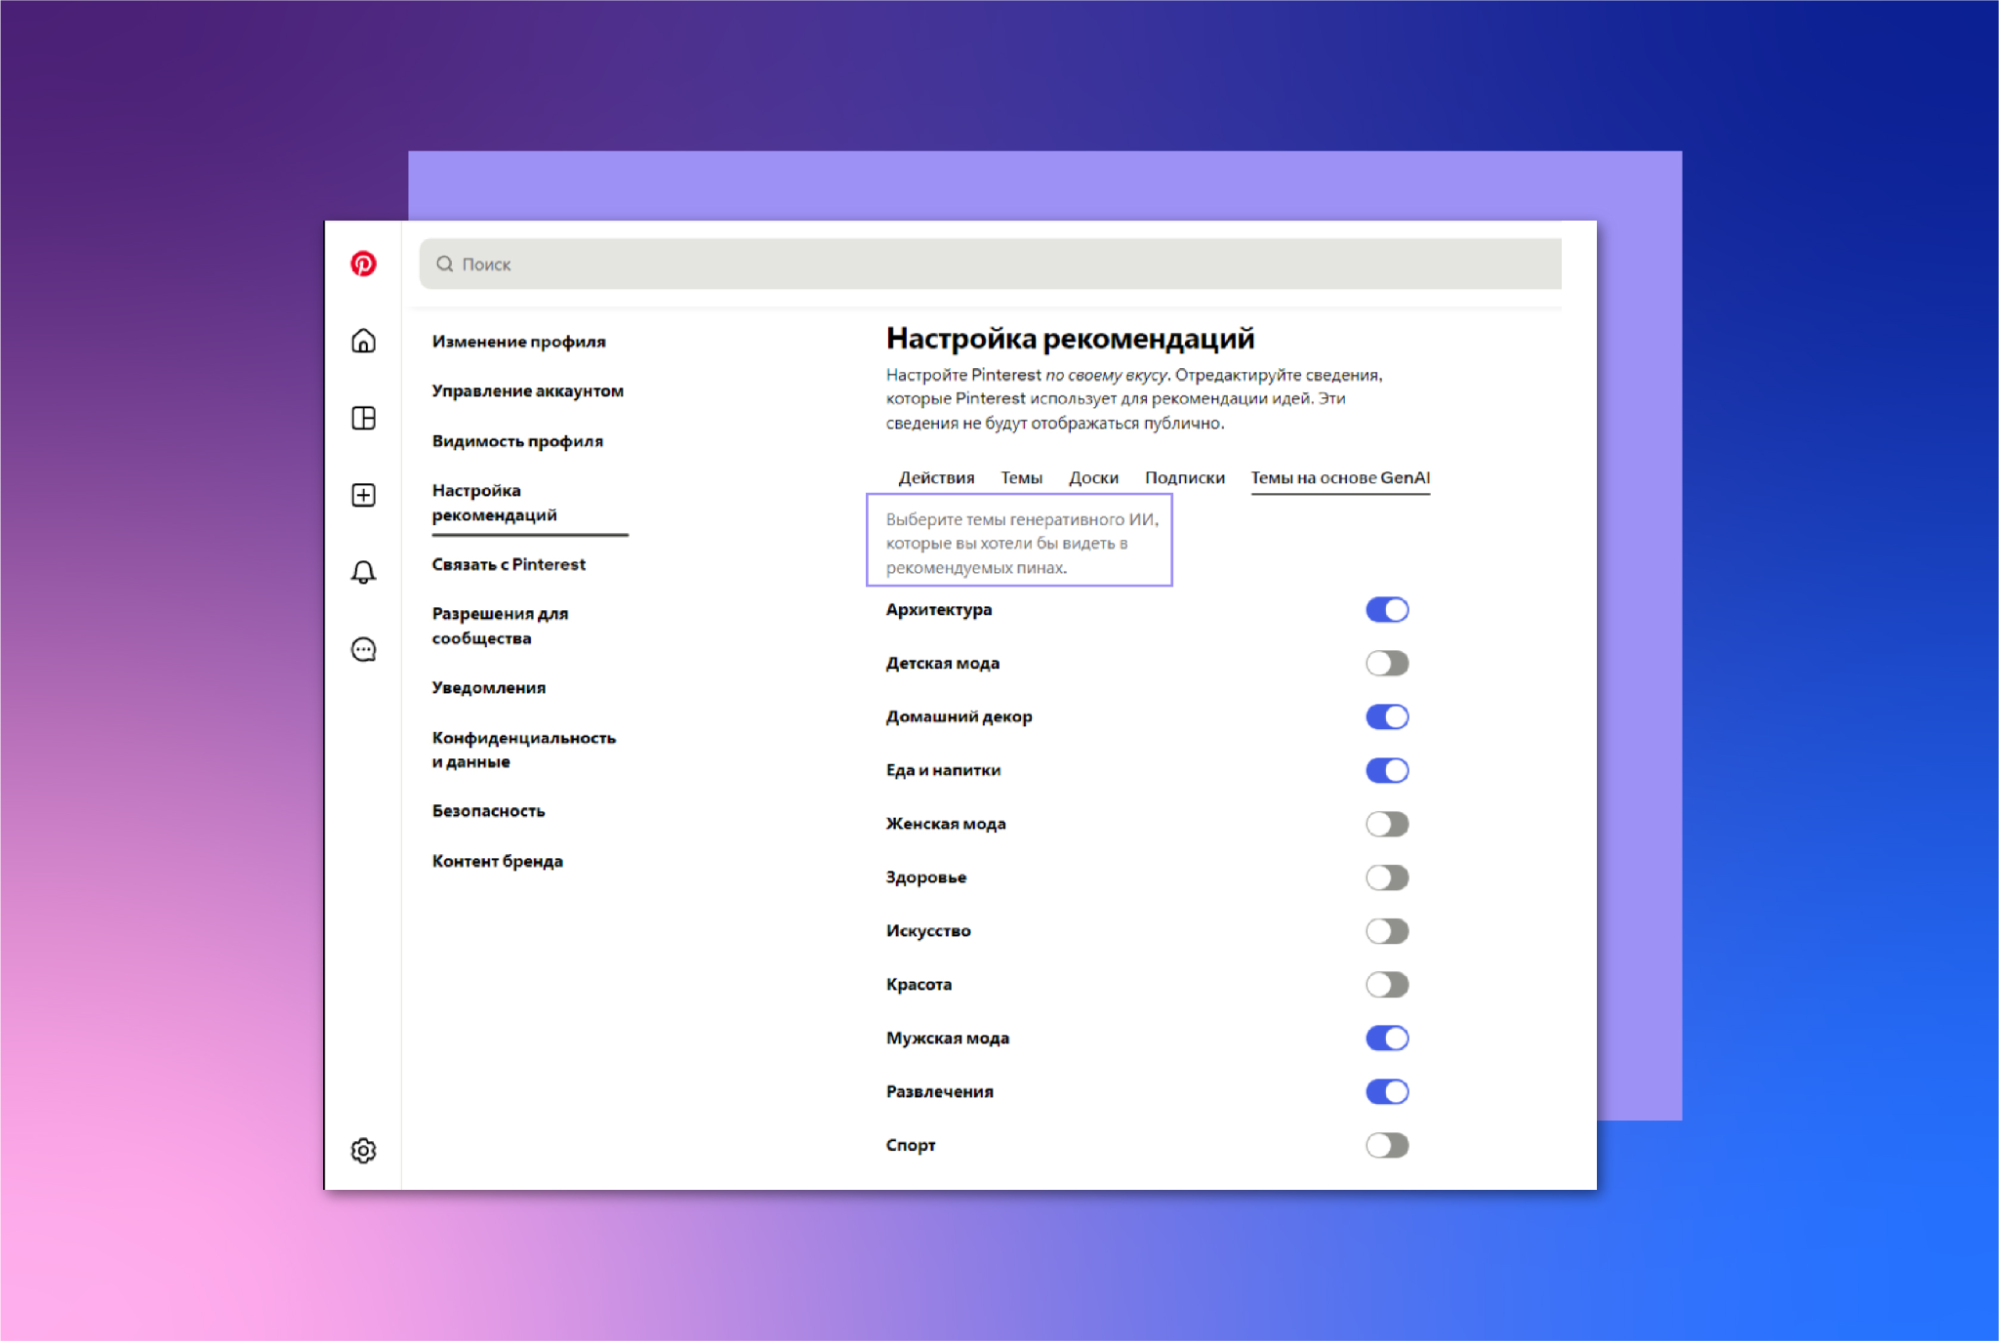
Task: Open the messages chat bubble icon
Action: [363, 650]
